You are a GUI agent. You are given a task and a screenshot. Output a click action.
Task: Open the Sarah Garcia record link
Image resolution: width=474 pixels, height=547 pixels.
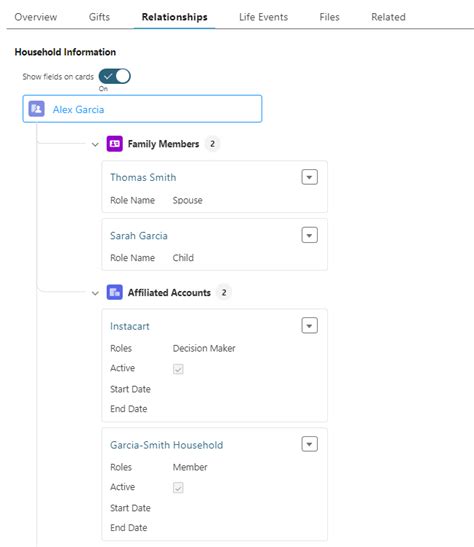point(139,235)
